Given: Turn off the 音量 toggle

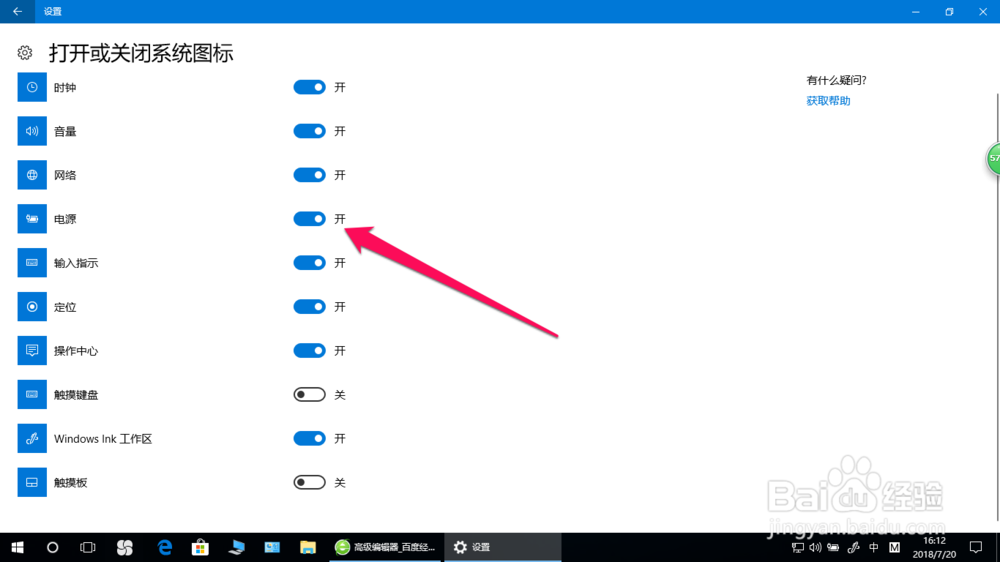Looking at the screenshot, I should 309,131.
